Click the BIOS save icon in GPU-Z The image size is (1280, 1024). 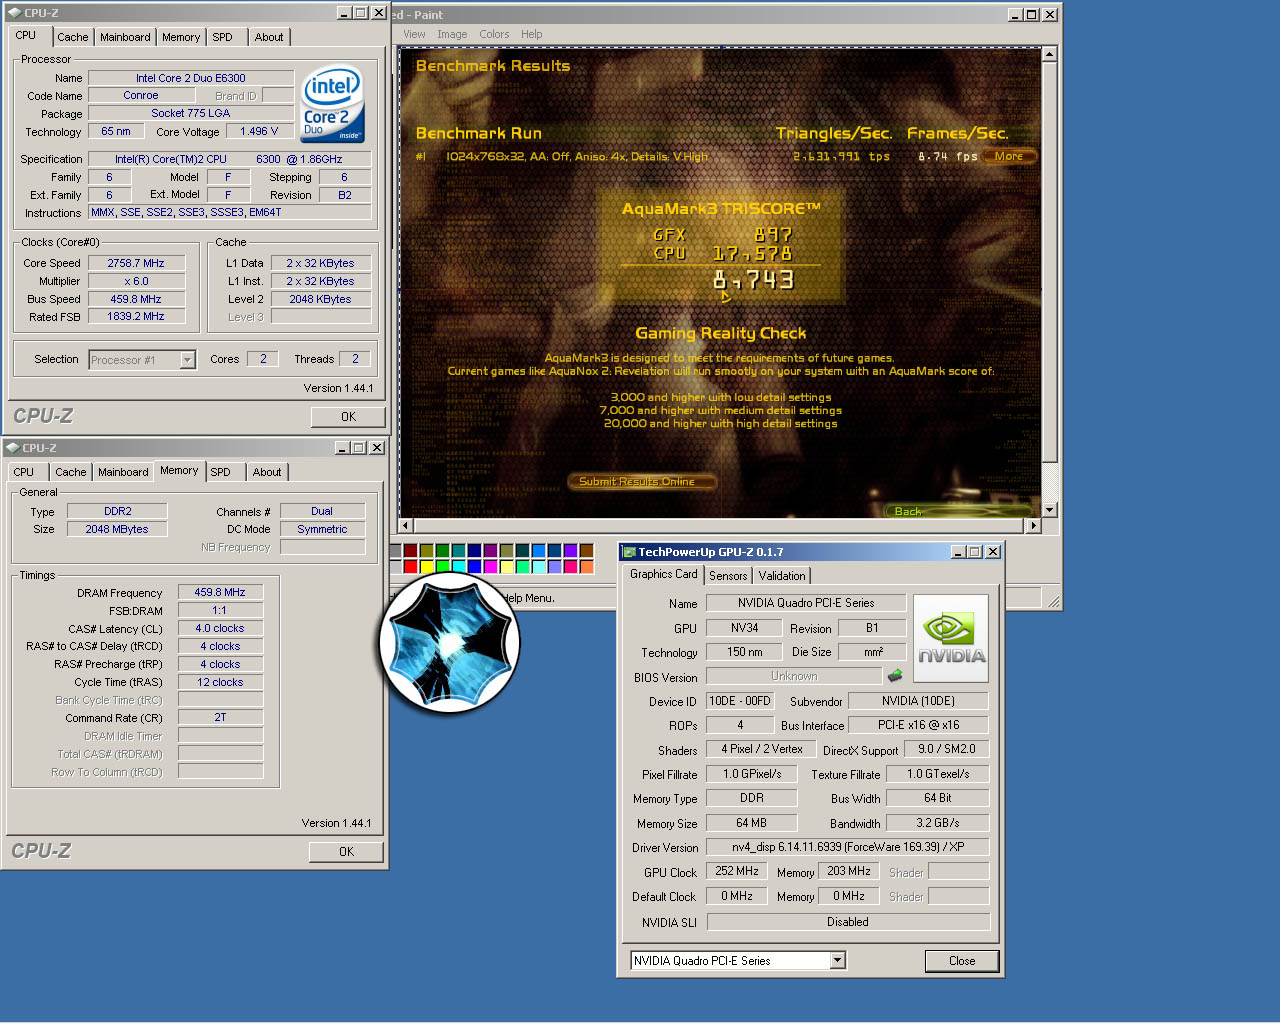click(x=895, y=676)
